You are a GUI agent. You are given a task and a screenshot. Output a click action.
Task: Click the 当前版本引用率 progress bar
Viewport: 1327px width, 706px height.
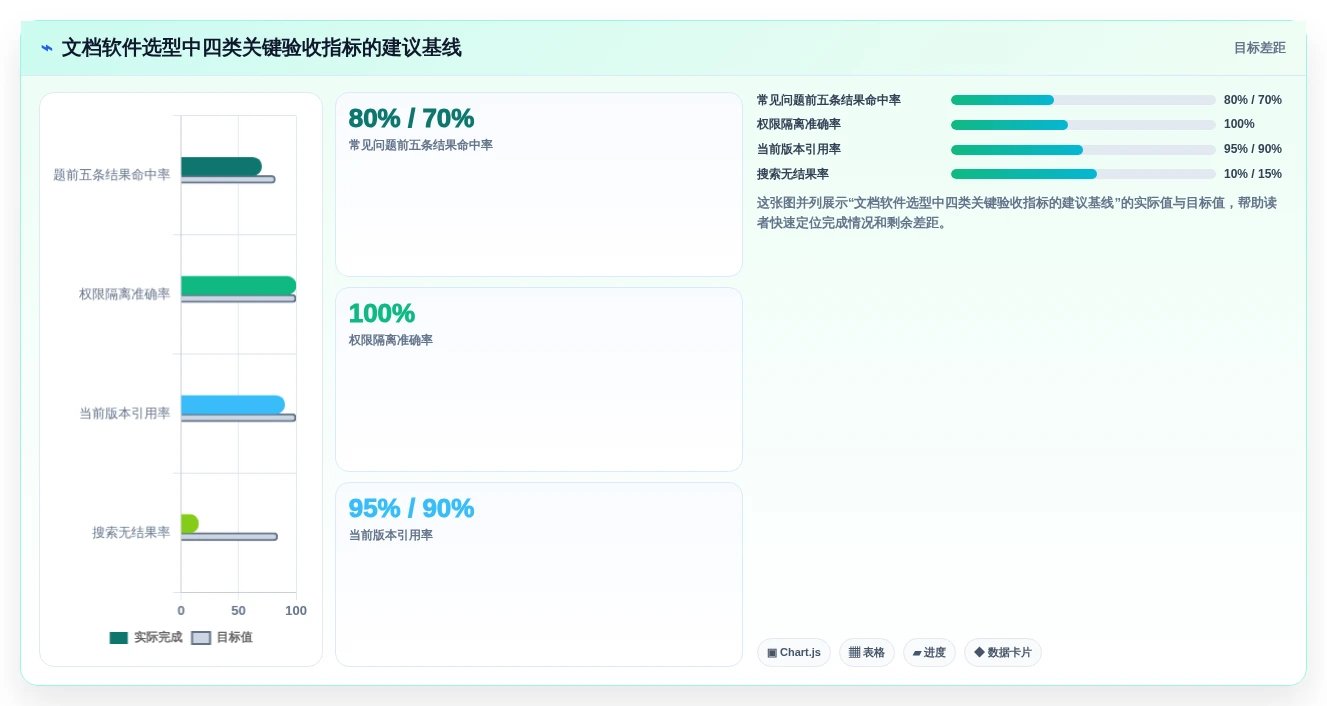(1083, 150)
